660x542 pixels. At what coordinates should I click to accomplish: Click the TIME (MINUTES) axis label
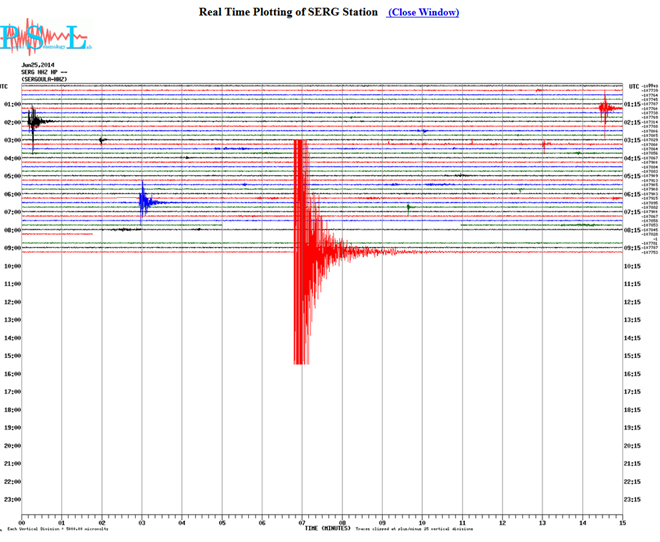328,528
